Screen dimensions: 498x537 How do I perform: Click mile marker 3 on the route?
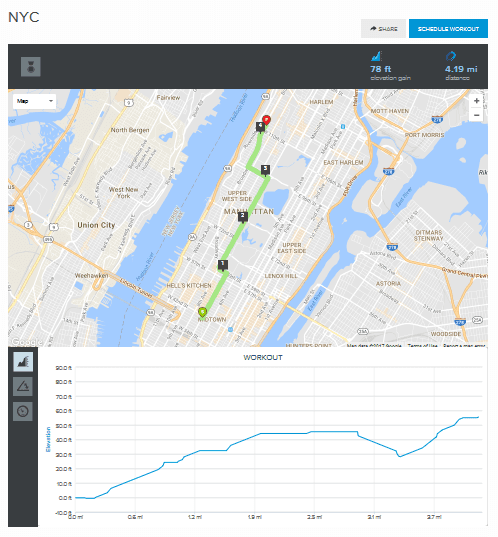(x=265, y=170)
